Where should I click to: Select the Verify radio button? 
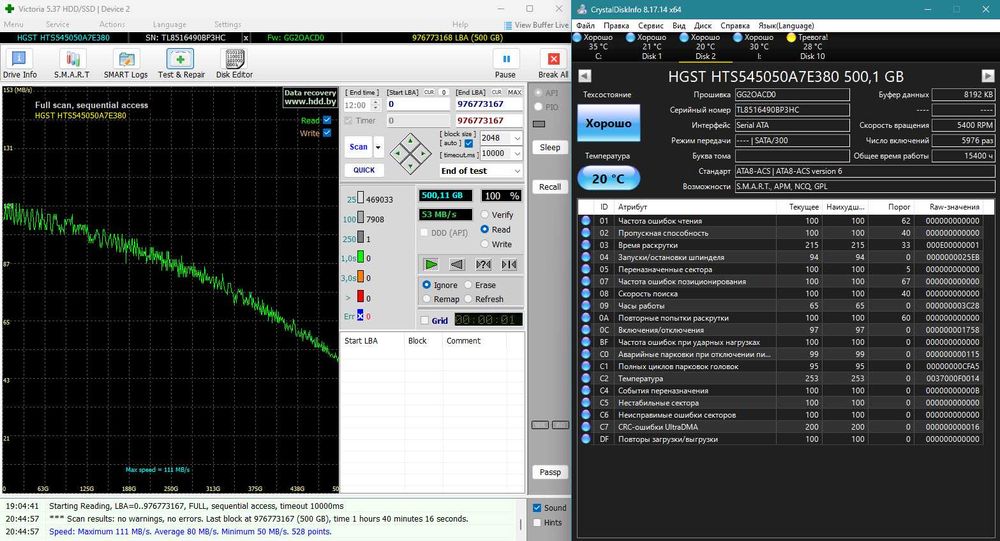(x=486, y=215)
